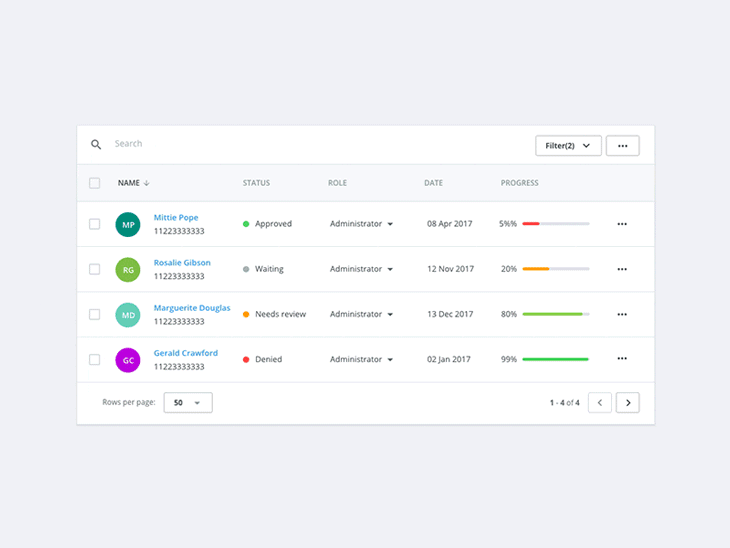Click the search magnifier icon
Image resolution: width=730 pixels, height=548 pixels.
pos(96,144)
